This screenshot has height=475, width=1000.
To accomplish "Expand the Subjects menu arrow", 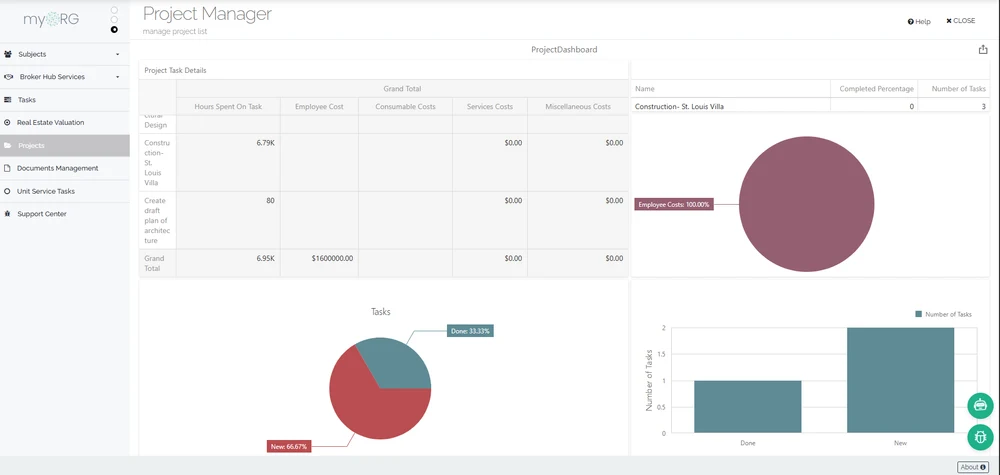I will (x=117, y=55).
